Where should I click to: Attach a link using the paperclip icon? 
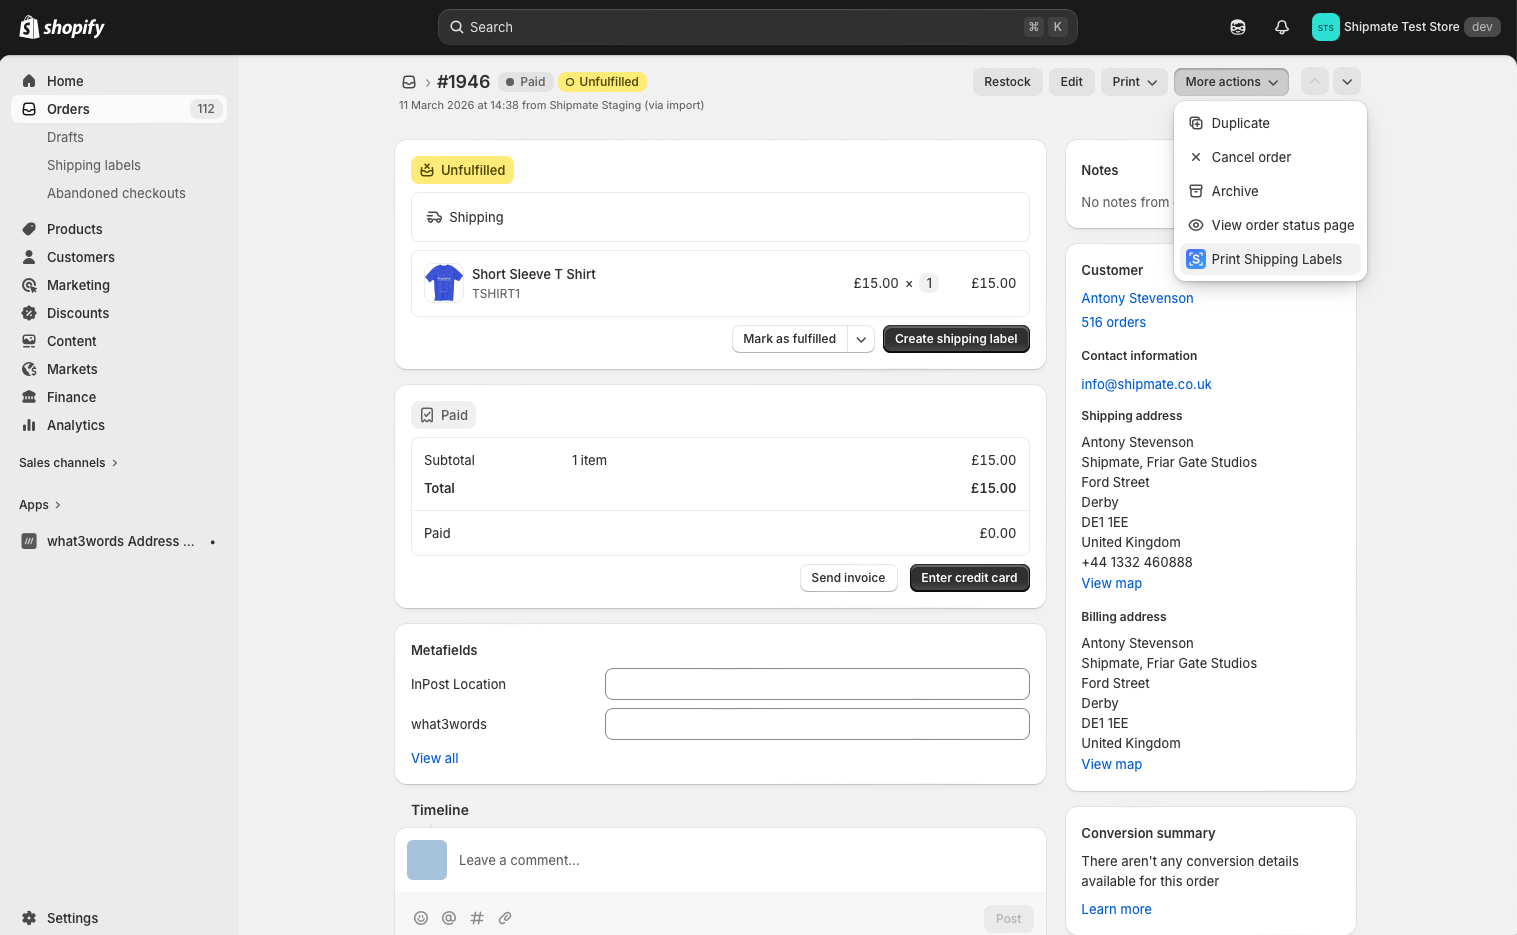[x=505, y=918]
